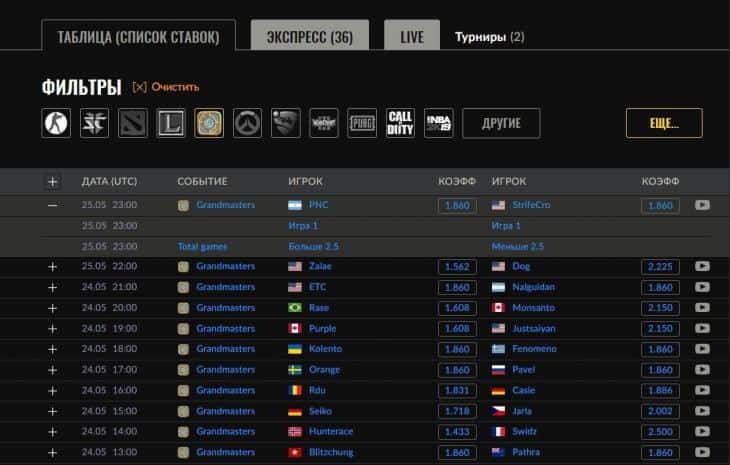
Task: Select the StarCraft game filter icon
Action: pyautogui.click(x=95, y=123)
